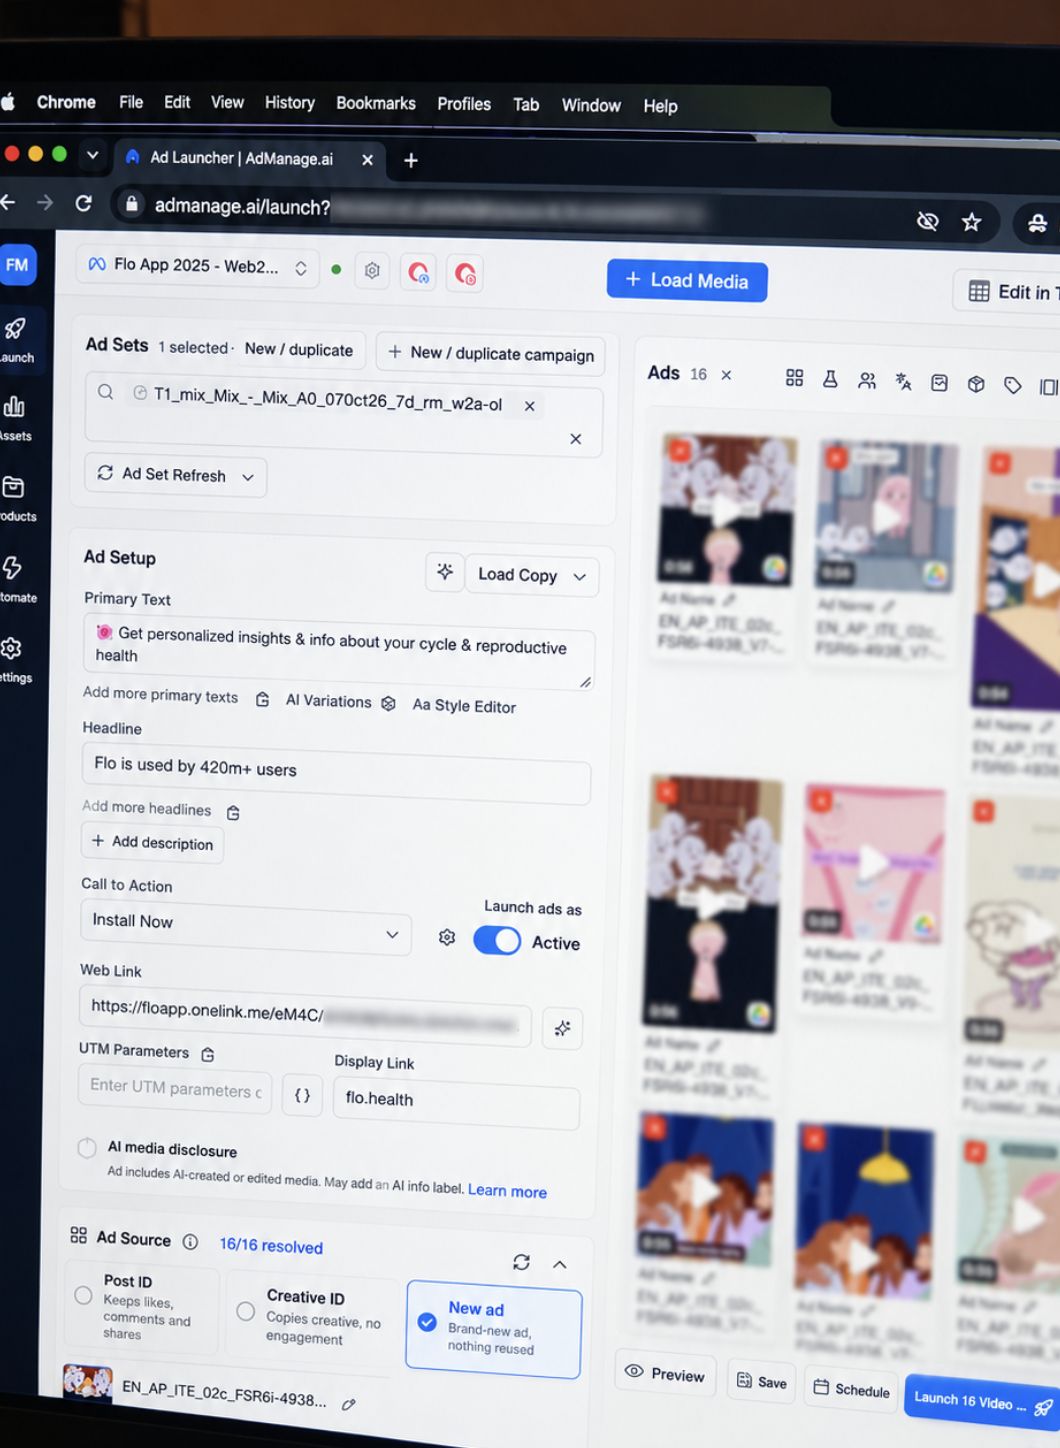Screen dimensions: 1060x1448
Task: Open the Settings gear in sidebar
Action: pyautogui.click(x=13, y=658)
